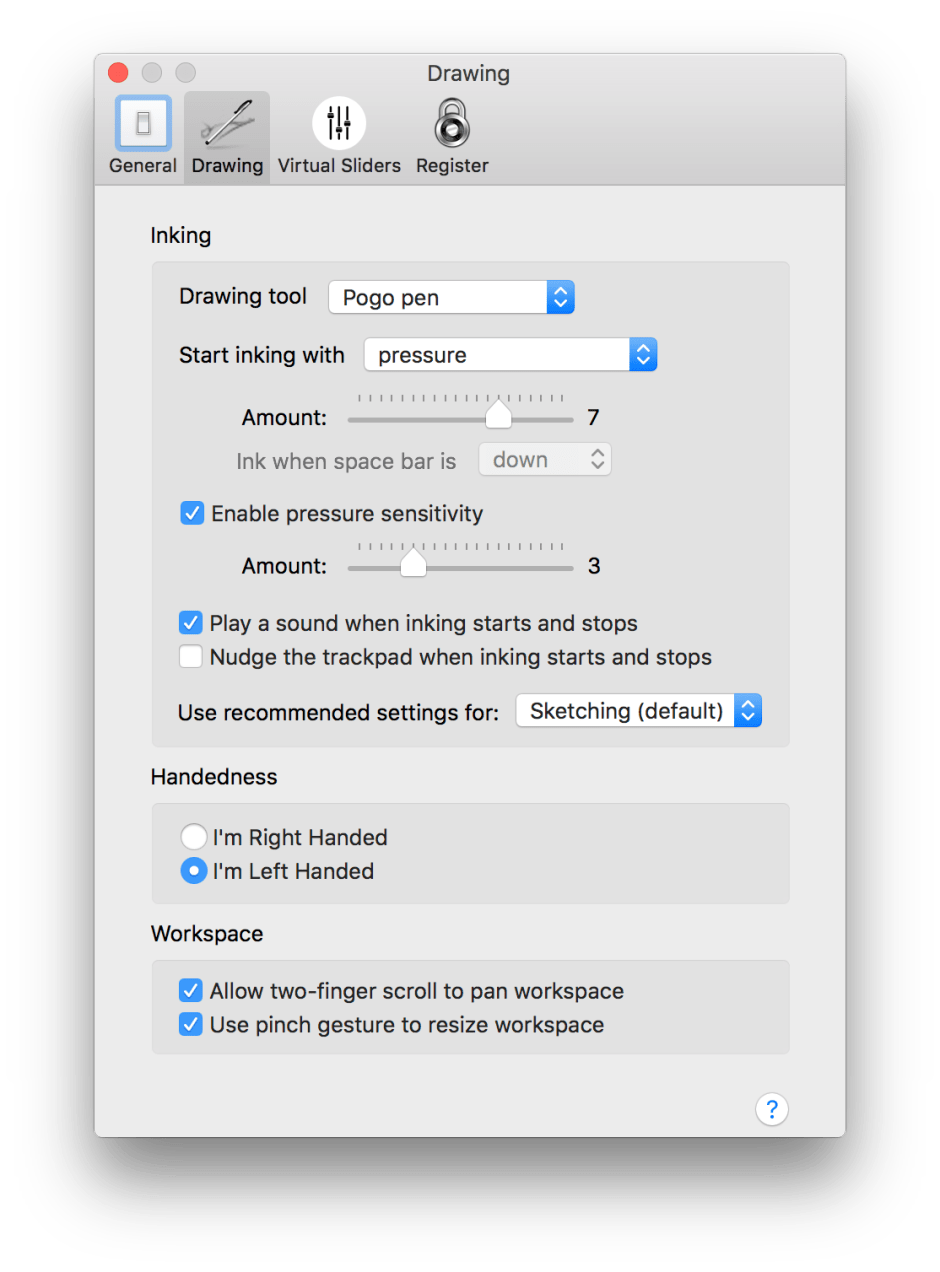Select I'm Left Handed
The width and height of the screenshot is (940, 1272).
(x=194, y=871)
